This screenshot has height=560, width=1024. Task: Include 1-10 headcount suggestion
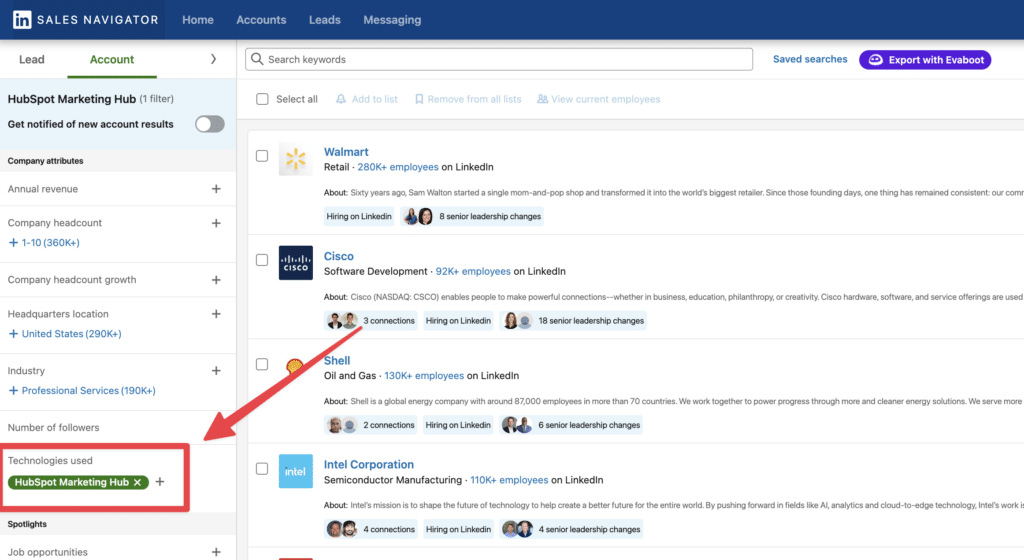pyautogui.click(x=44, y=243)
